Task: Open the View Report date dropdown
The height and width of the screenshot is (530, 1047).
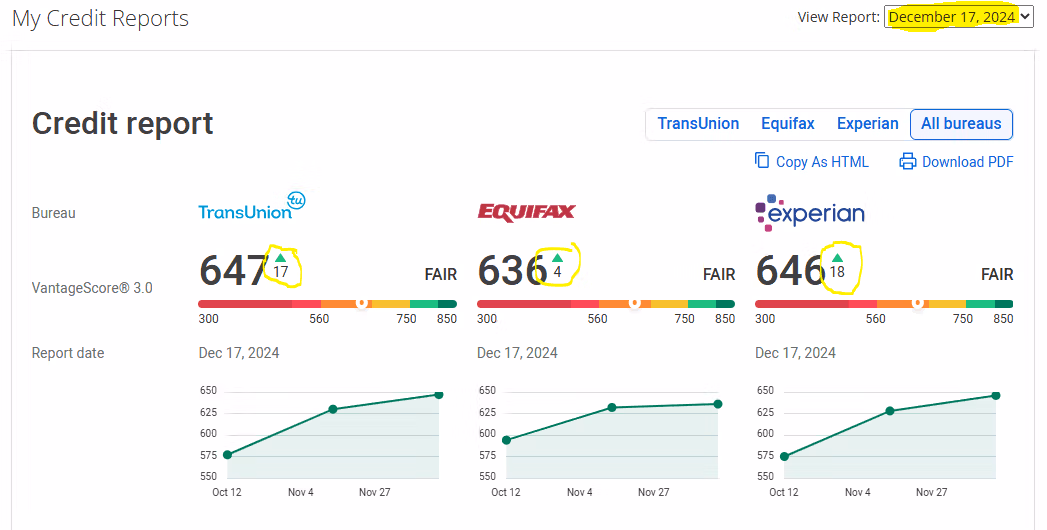Action: (x=958, y=17)
